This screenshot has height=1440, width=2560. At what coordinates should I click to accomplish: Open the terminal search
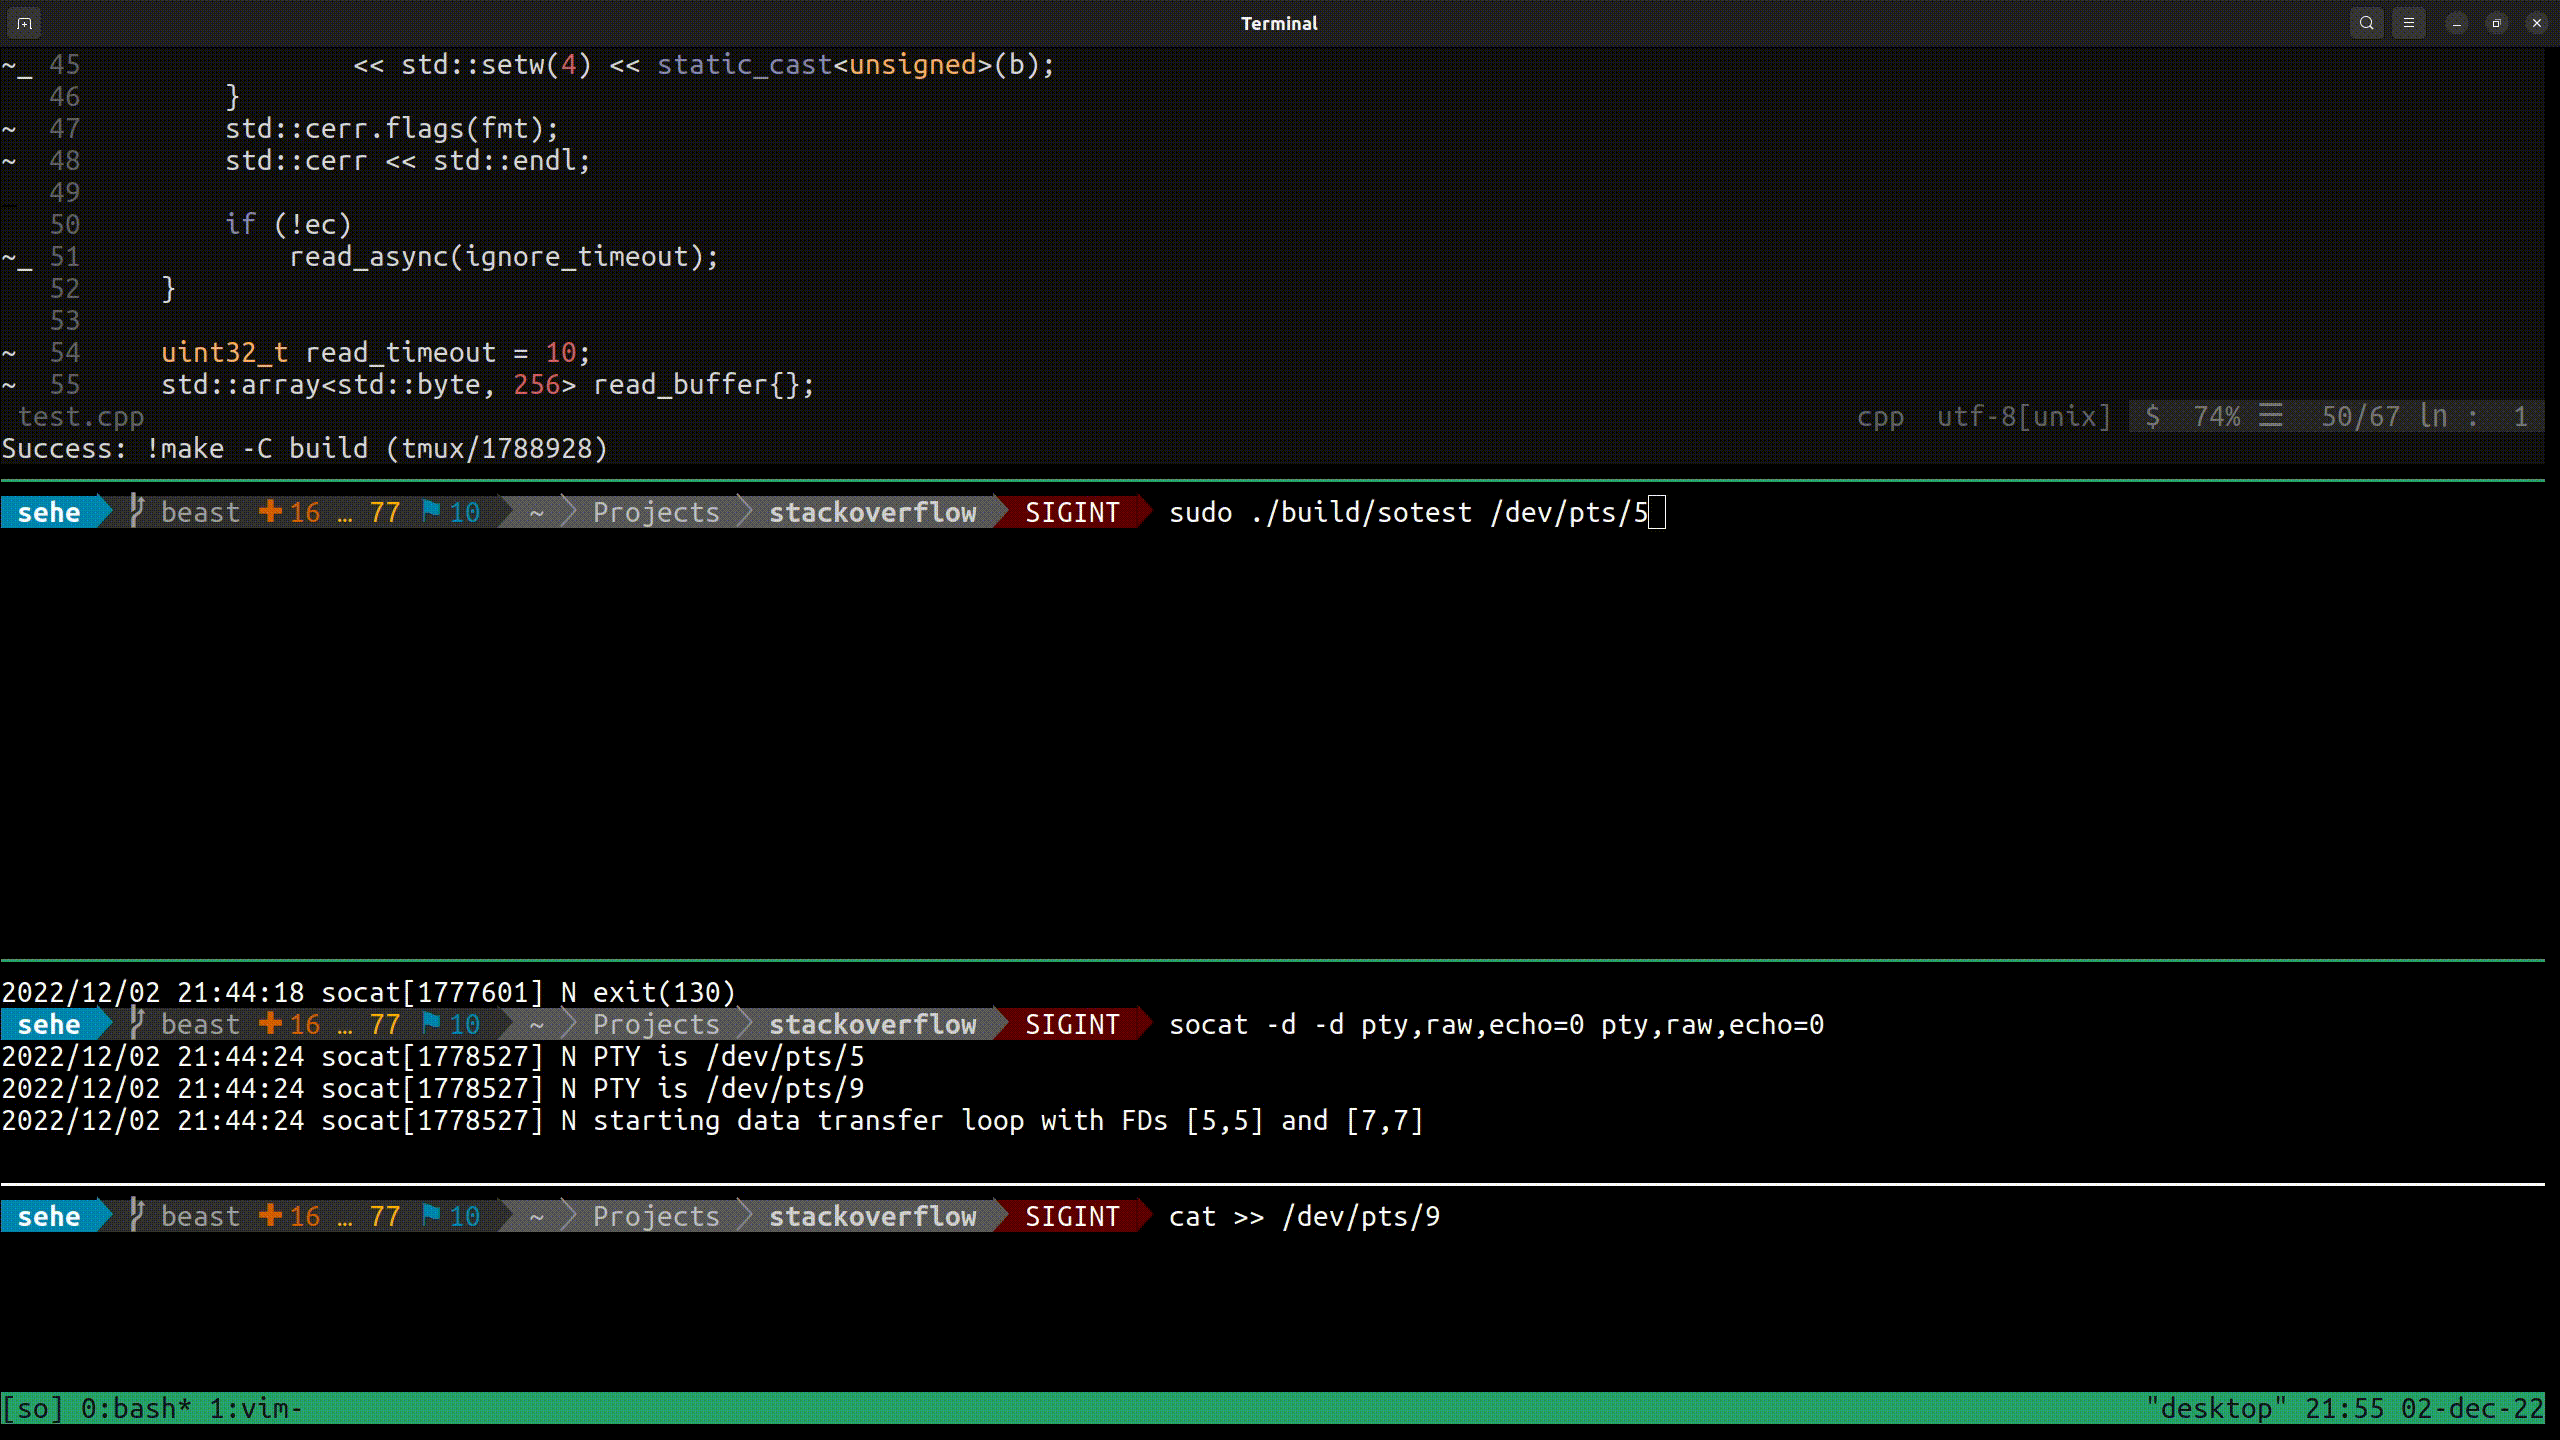(2366, 22)
